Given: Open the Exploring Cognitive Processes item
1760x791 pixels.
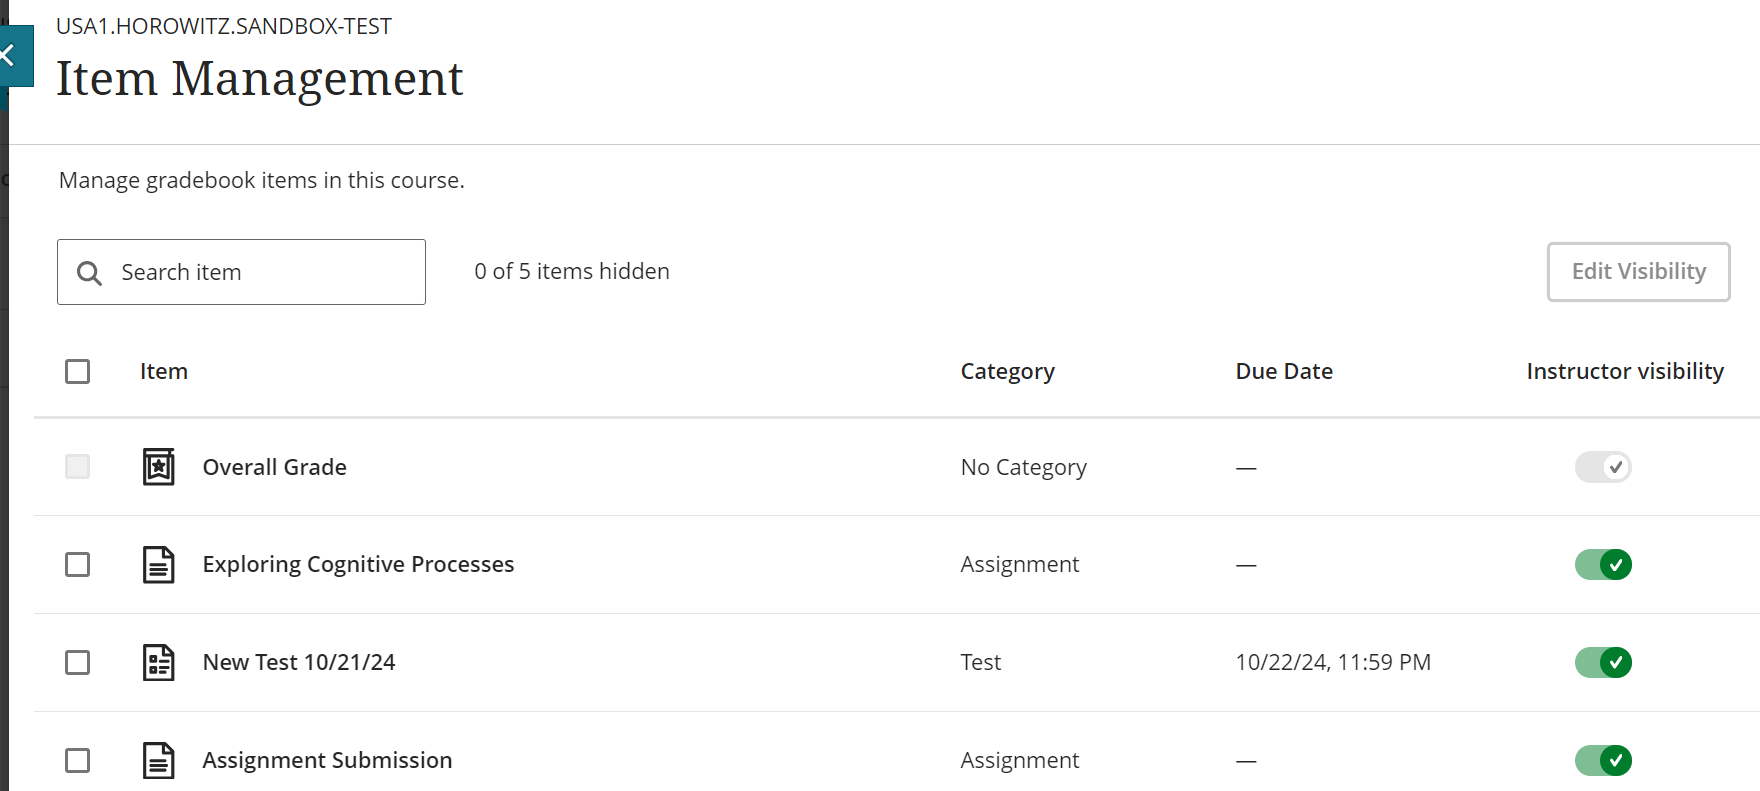Looking at the screenshot, I should pos(358,565).
